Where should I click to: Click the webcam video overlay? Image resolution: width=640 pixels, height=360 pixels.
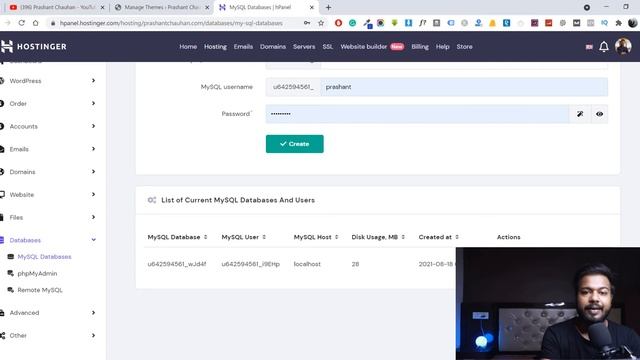click(x=548, y=304)
